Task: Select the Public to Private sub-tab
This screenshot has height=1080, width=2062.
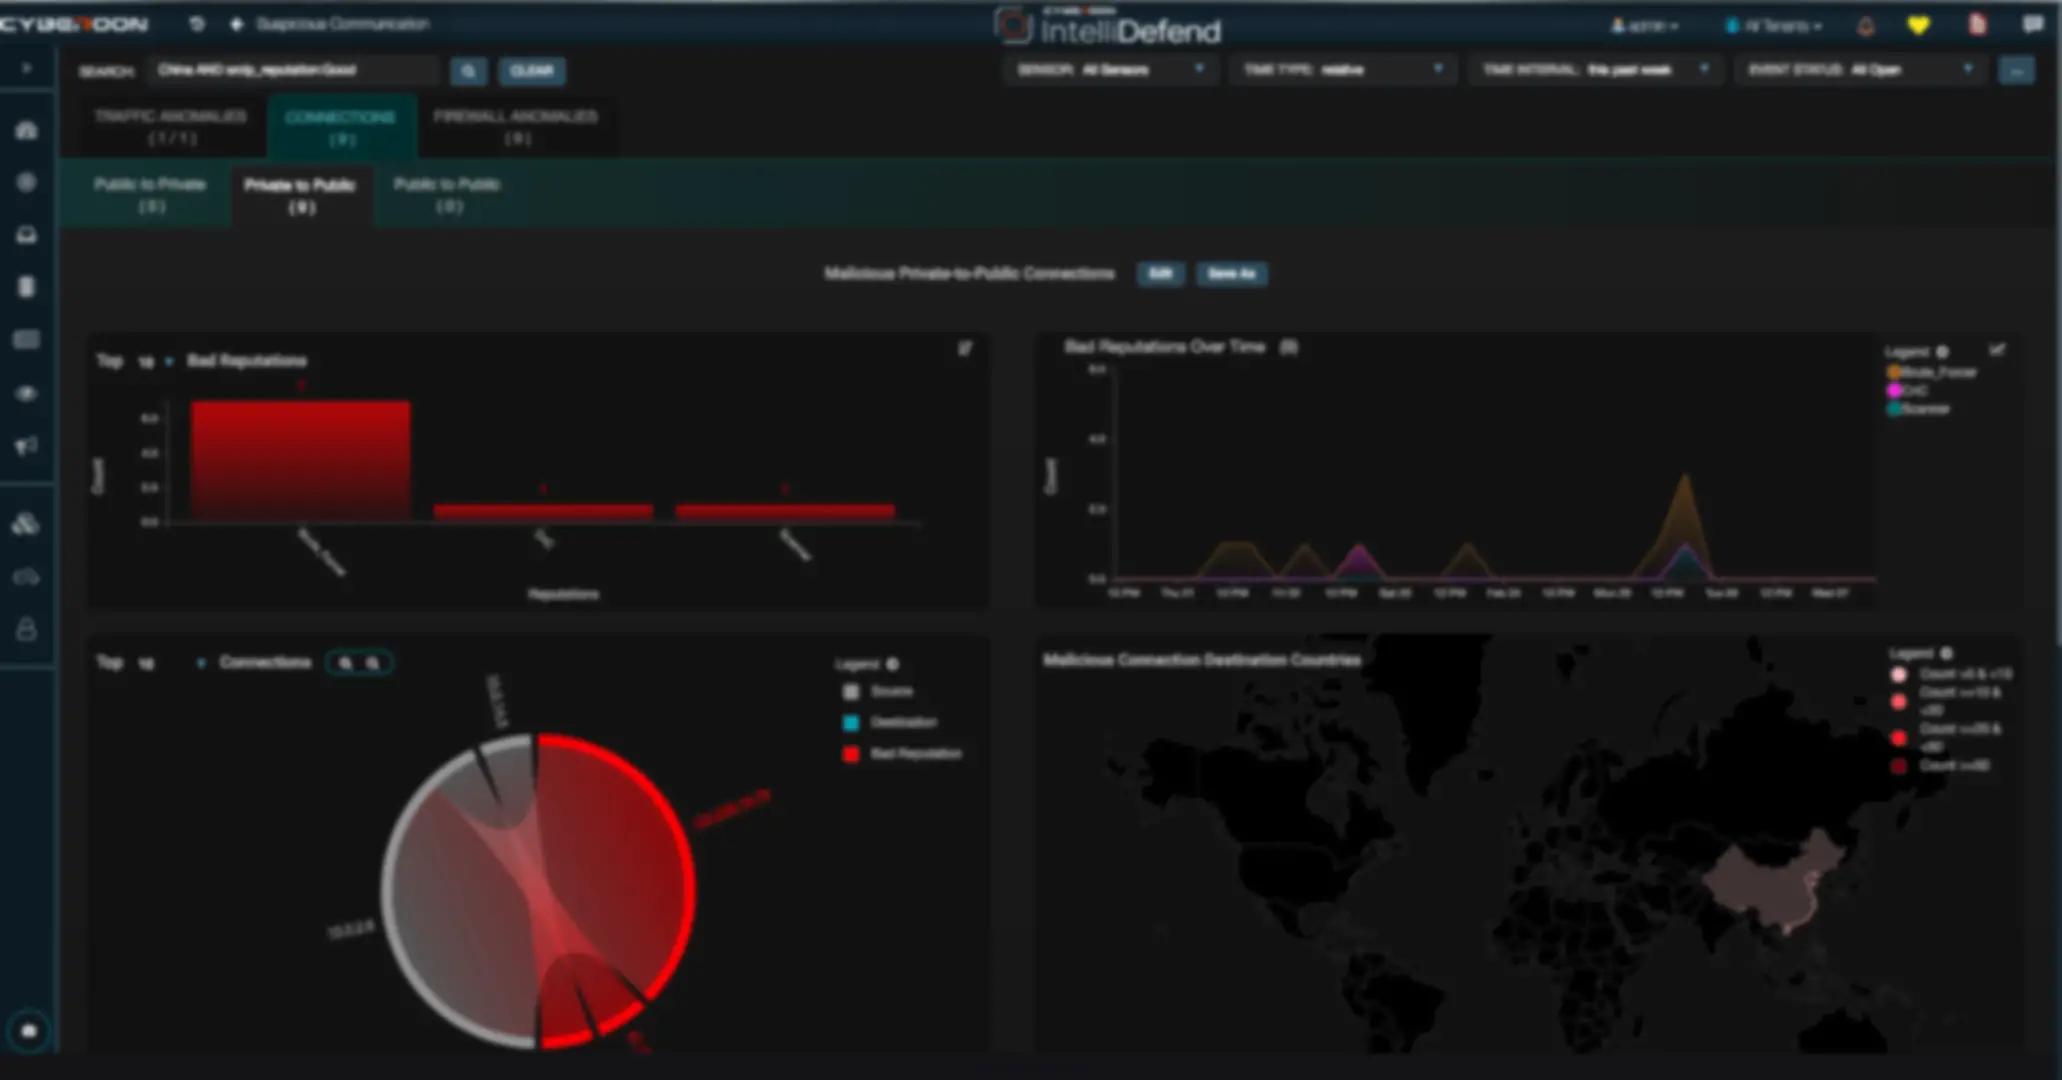Action: click(x=150, y=195)
